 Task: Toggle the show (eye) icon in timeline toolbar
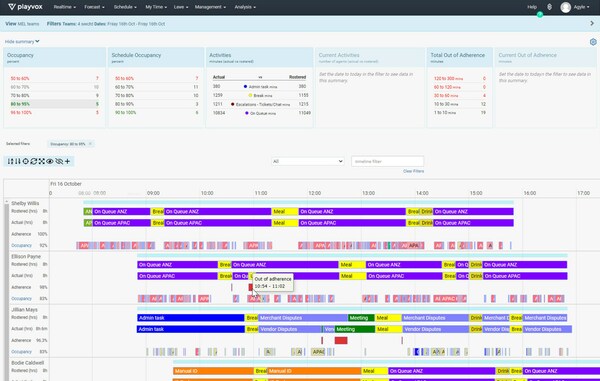[50, 161]
